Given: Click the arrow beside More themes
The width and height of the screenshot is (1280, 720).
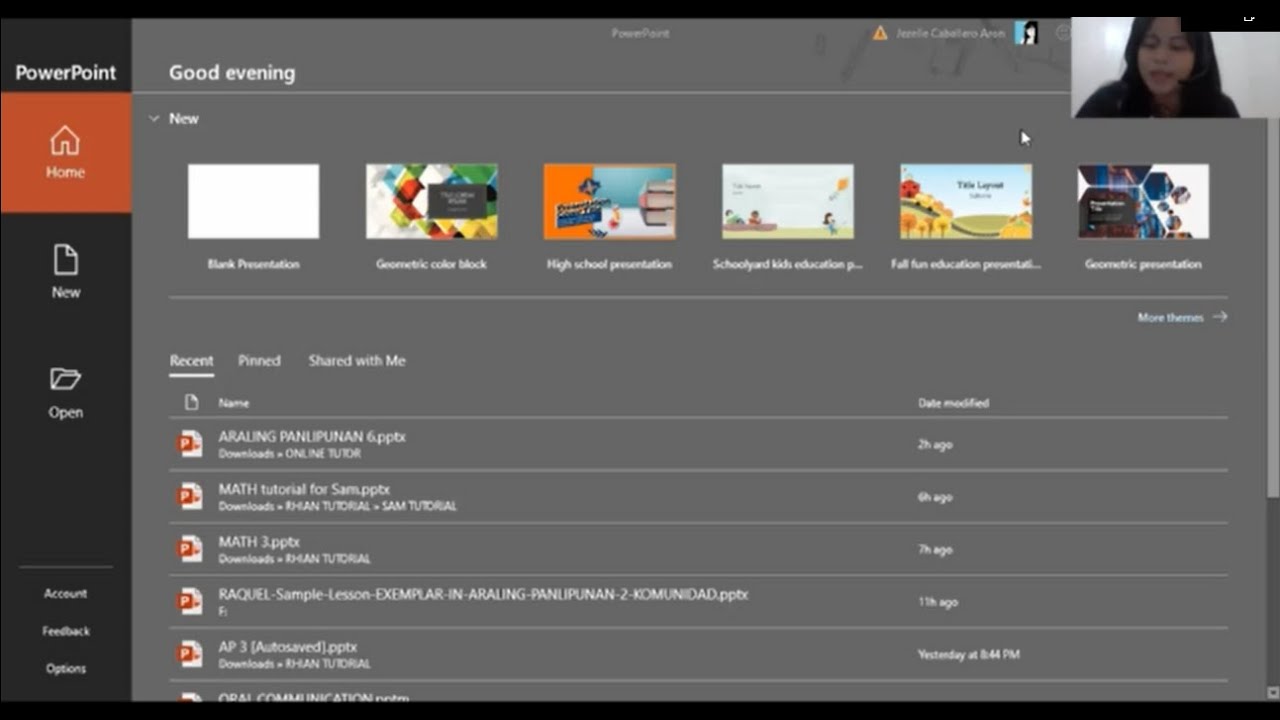Looking at the screenshot, I should 1219,317.
